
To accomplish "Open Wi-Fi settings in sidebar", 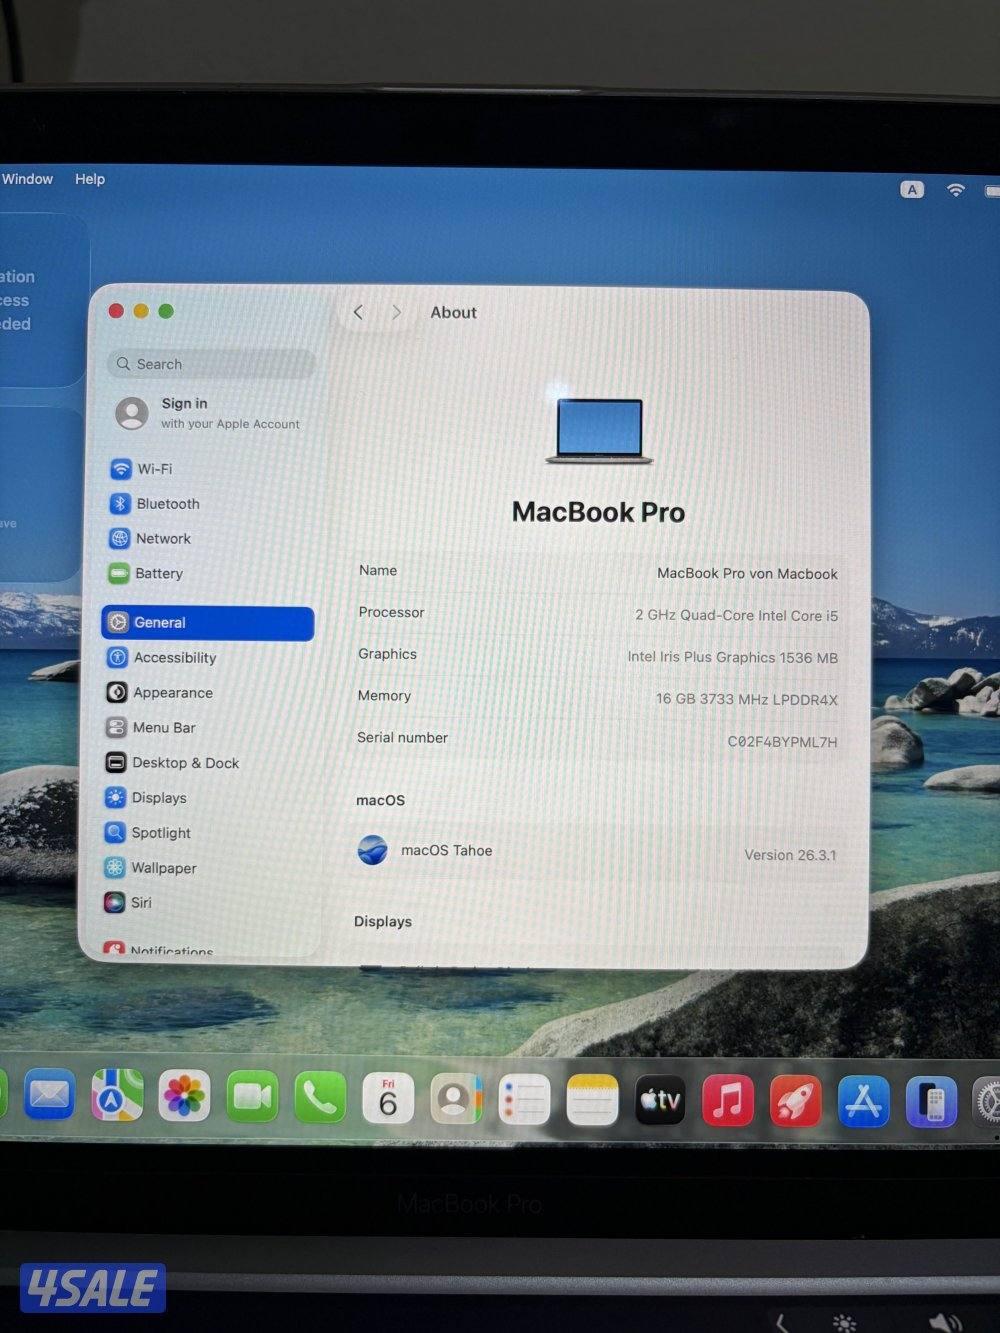I will [x=154, y=469].
